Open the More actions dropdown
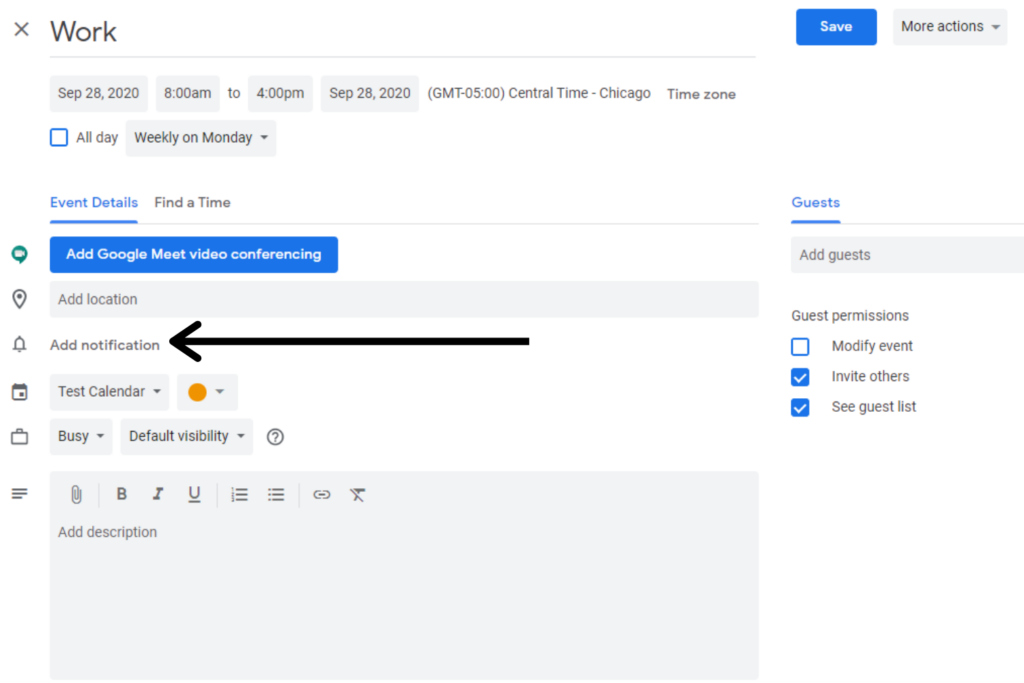The width and height of the screenshot is (1024, 683). [x=950, y=27]
